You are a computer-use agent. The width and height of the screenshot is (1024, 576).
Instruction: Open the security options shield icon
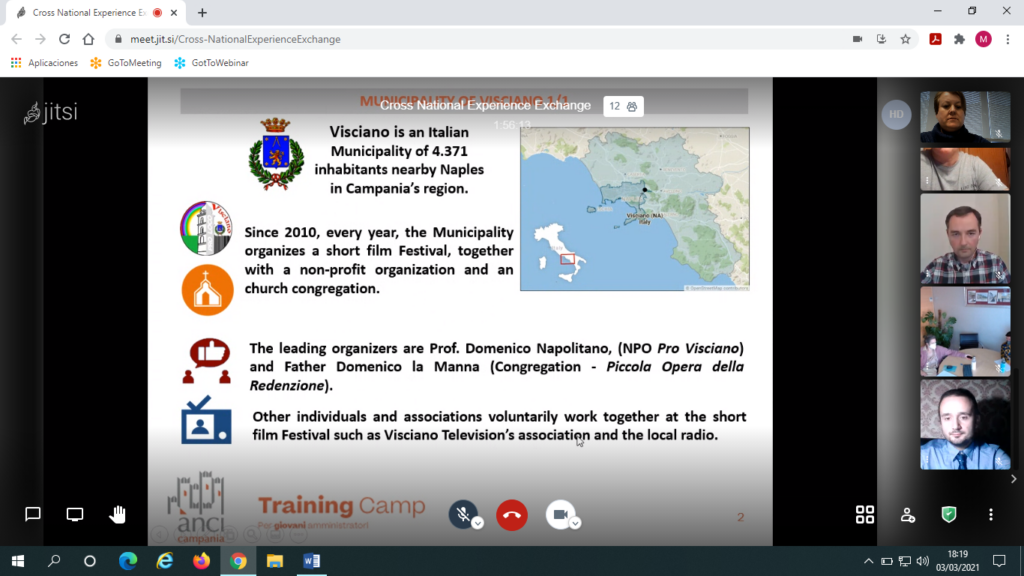(949, 514)
